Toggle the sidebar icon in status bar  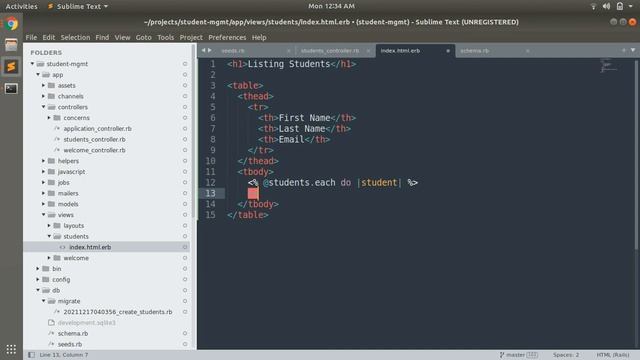(31, 355)
